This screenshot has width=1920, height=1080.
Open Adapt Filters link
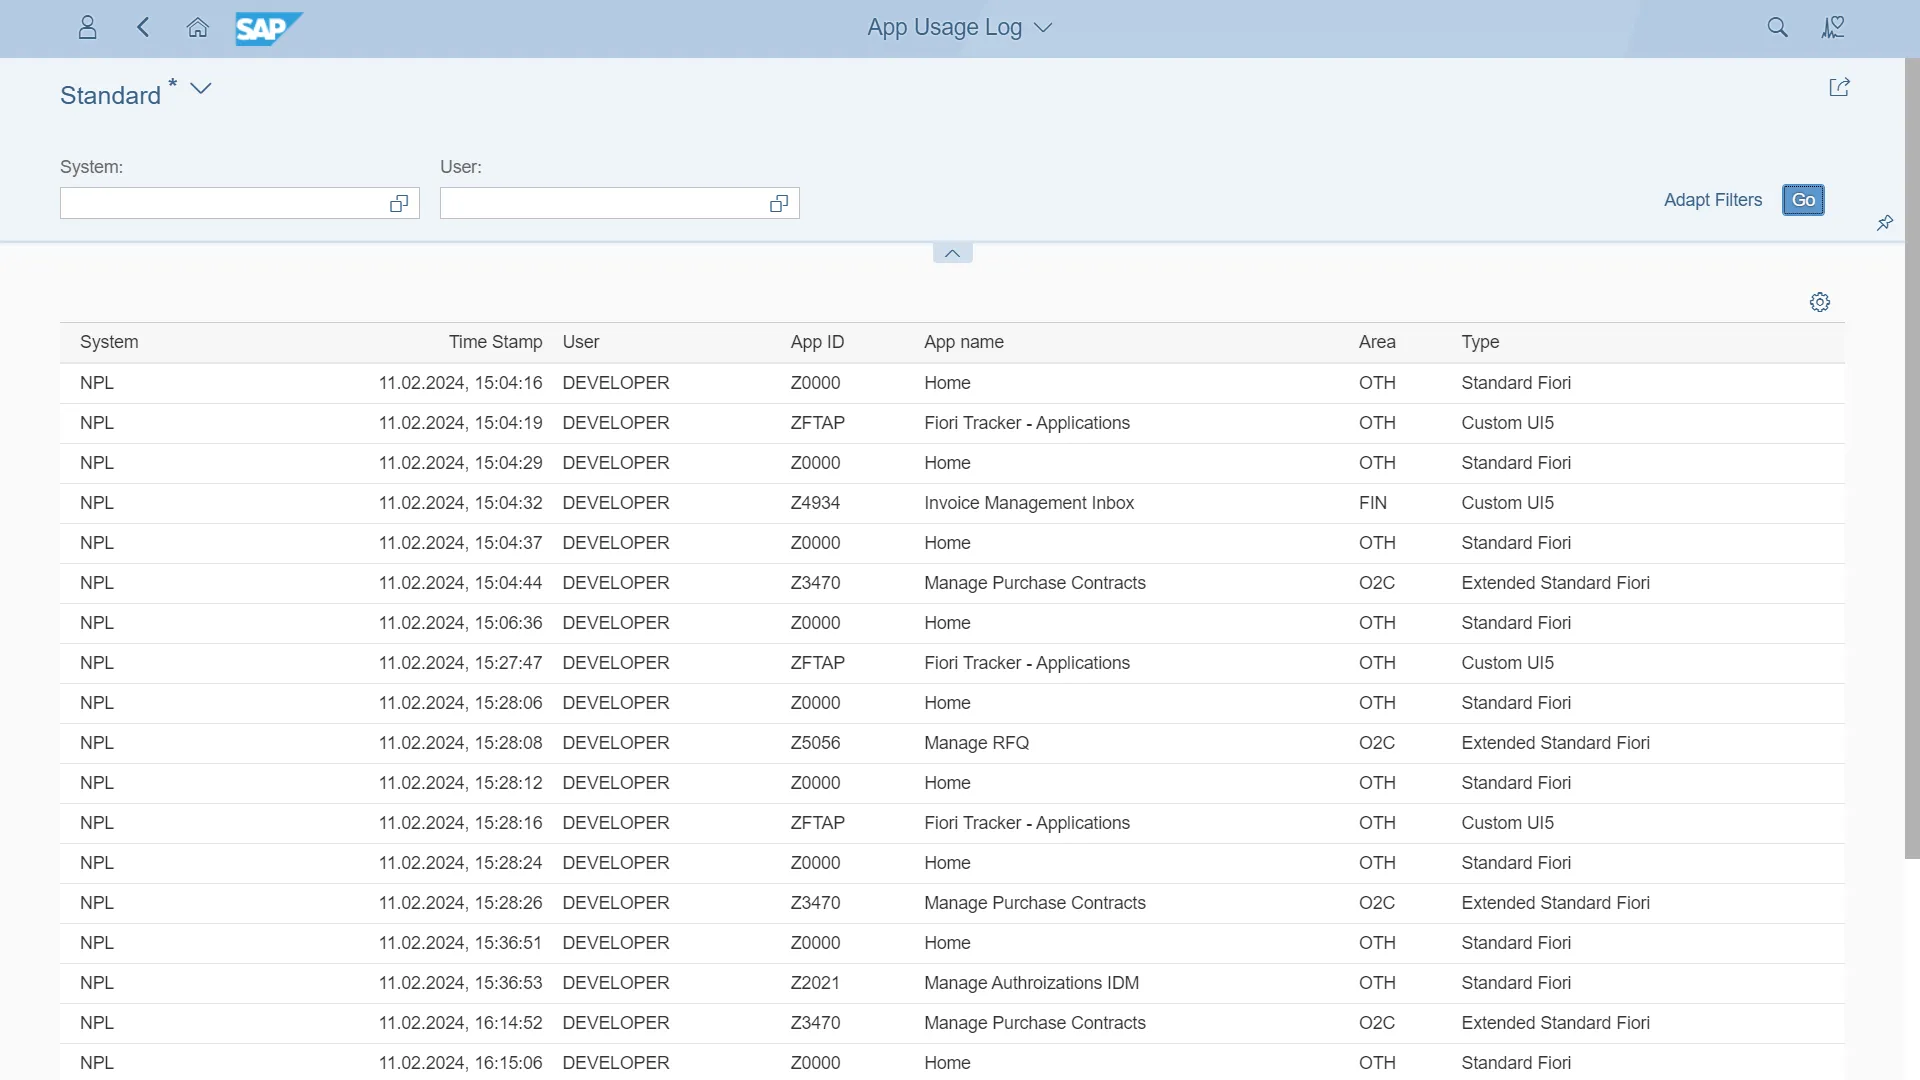tap(1712, 200)
